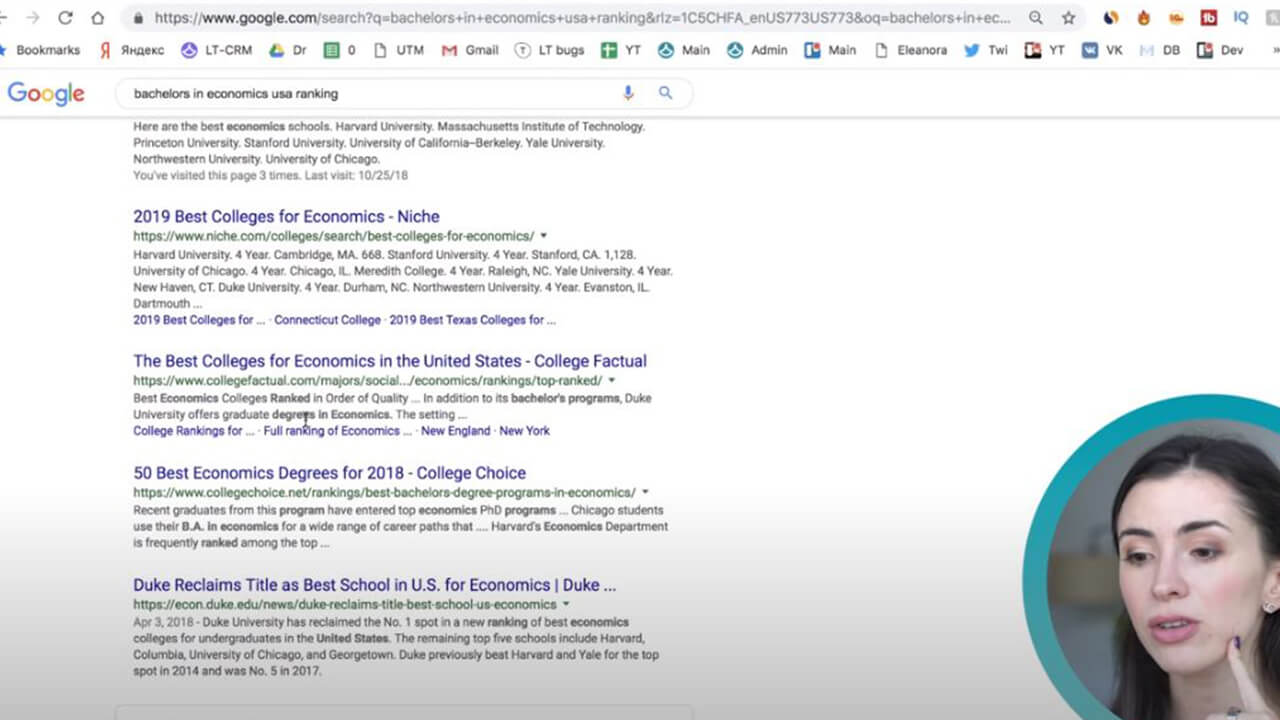Open '50 Best Economics Degrees for 2018' result

[329, 473]
